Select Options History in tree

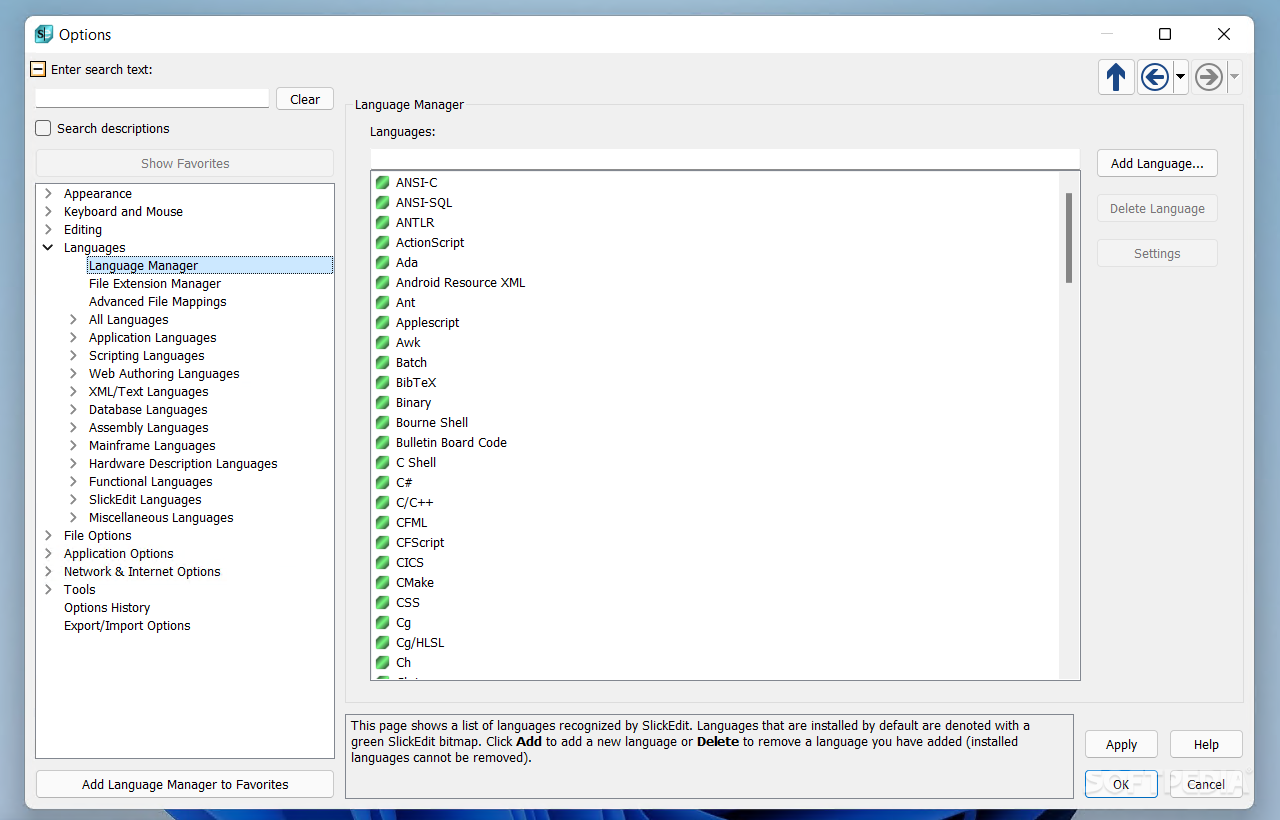pyautogui.click(x=107, y=608)
